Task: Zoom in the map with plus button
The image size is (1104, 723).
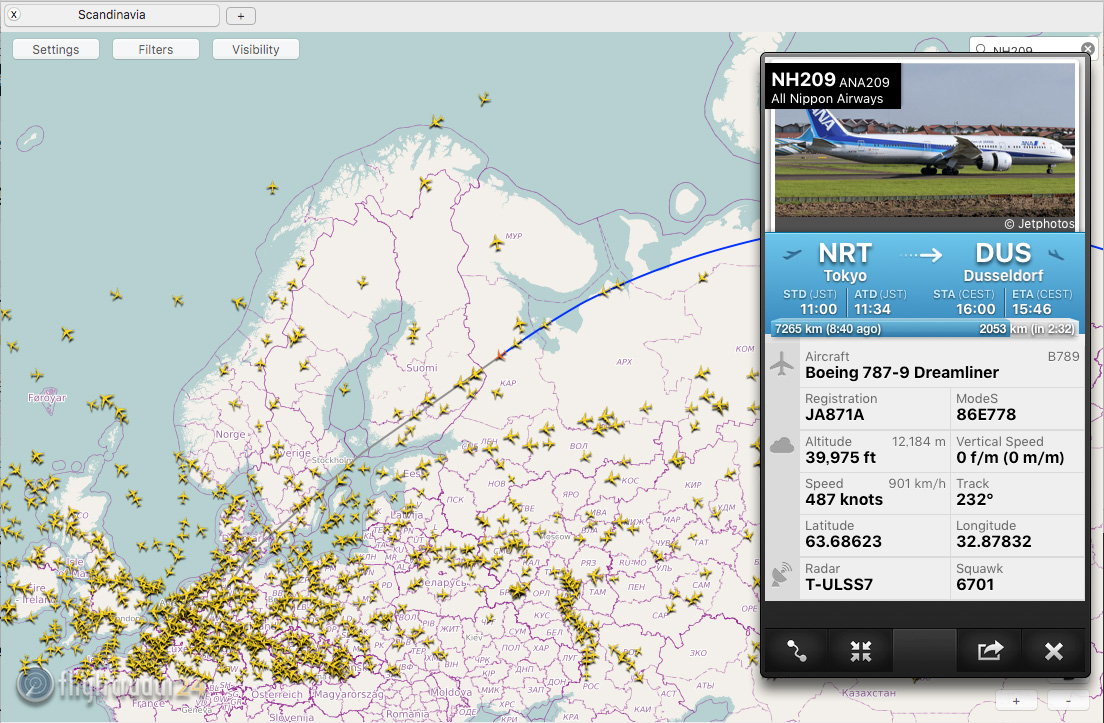Action: click(x=1016, y=700)
